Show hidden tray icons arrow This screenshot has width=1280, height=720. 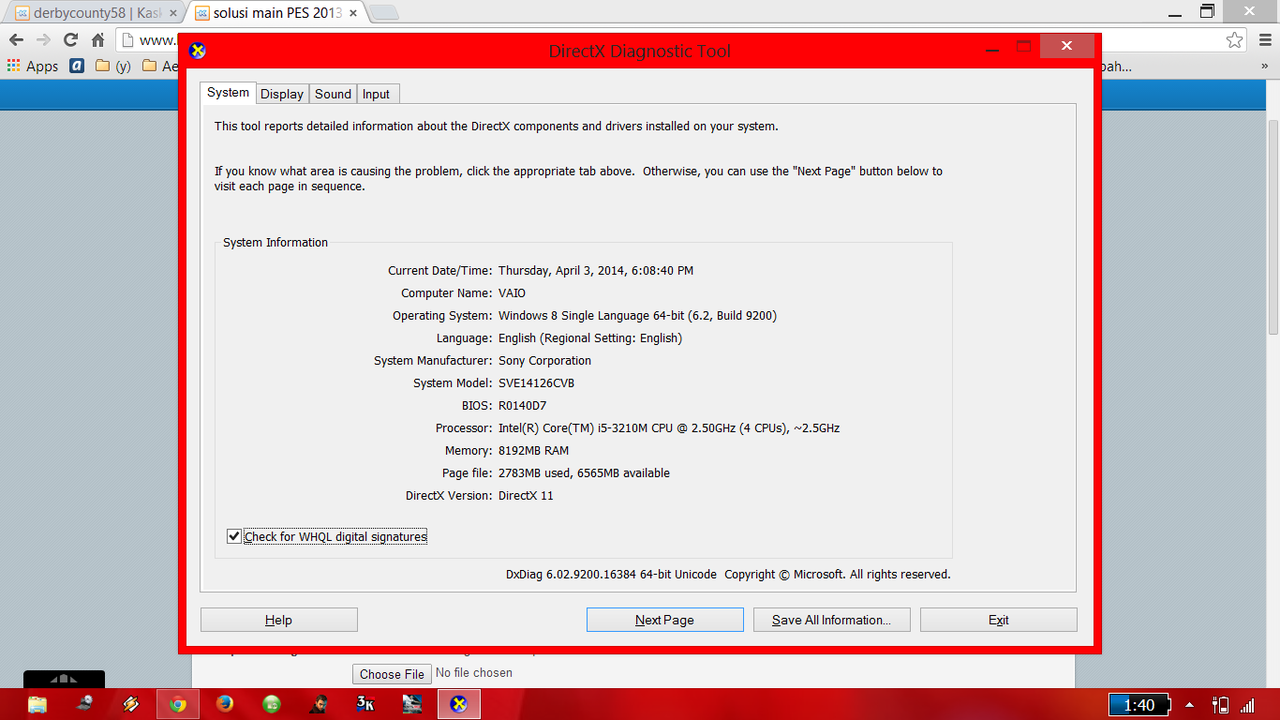pos(1189,705)
